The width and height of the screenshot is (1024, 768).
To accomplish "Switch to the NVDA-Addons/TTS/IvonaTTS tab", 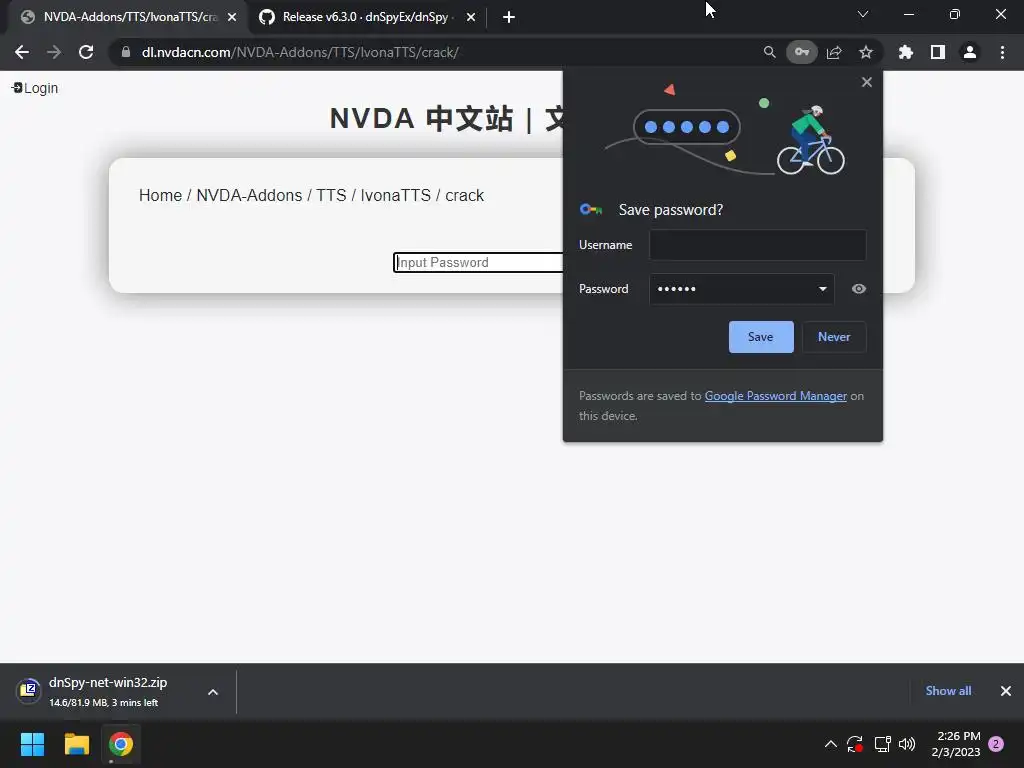I will click(x=129, y=17).
